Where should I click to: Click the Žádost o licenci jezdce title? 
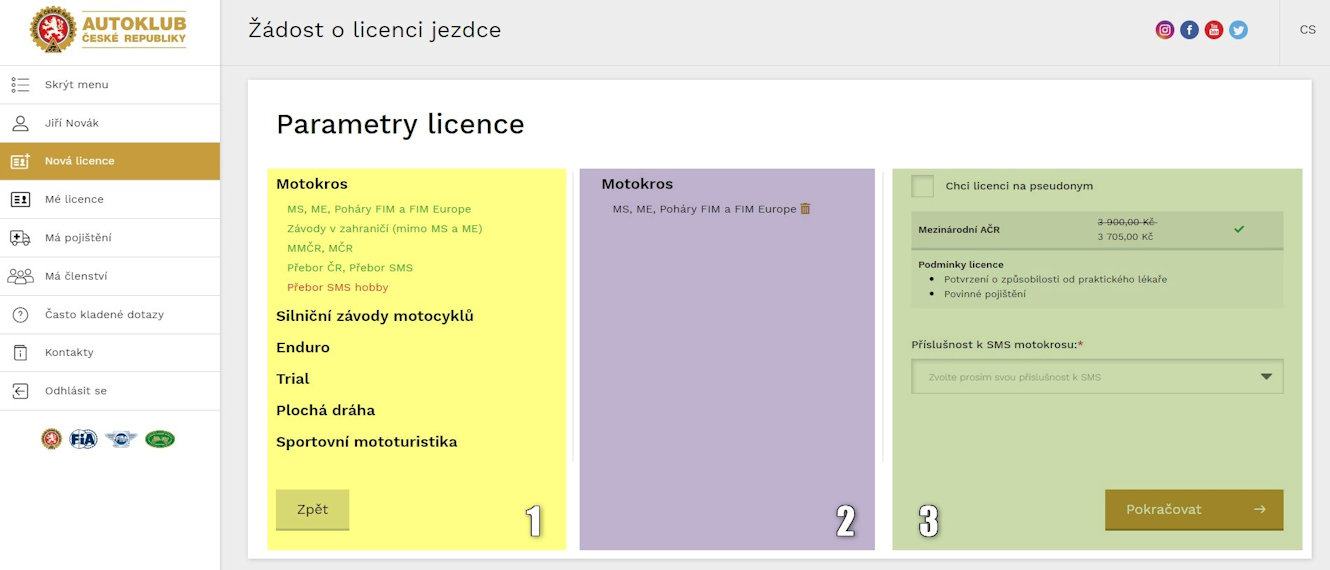tap(375, 30)
